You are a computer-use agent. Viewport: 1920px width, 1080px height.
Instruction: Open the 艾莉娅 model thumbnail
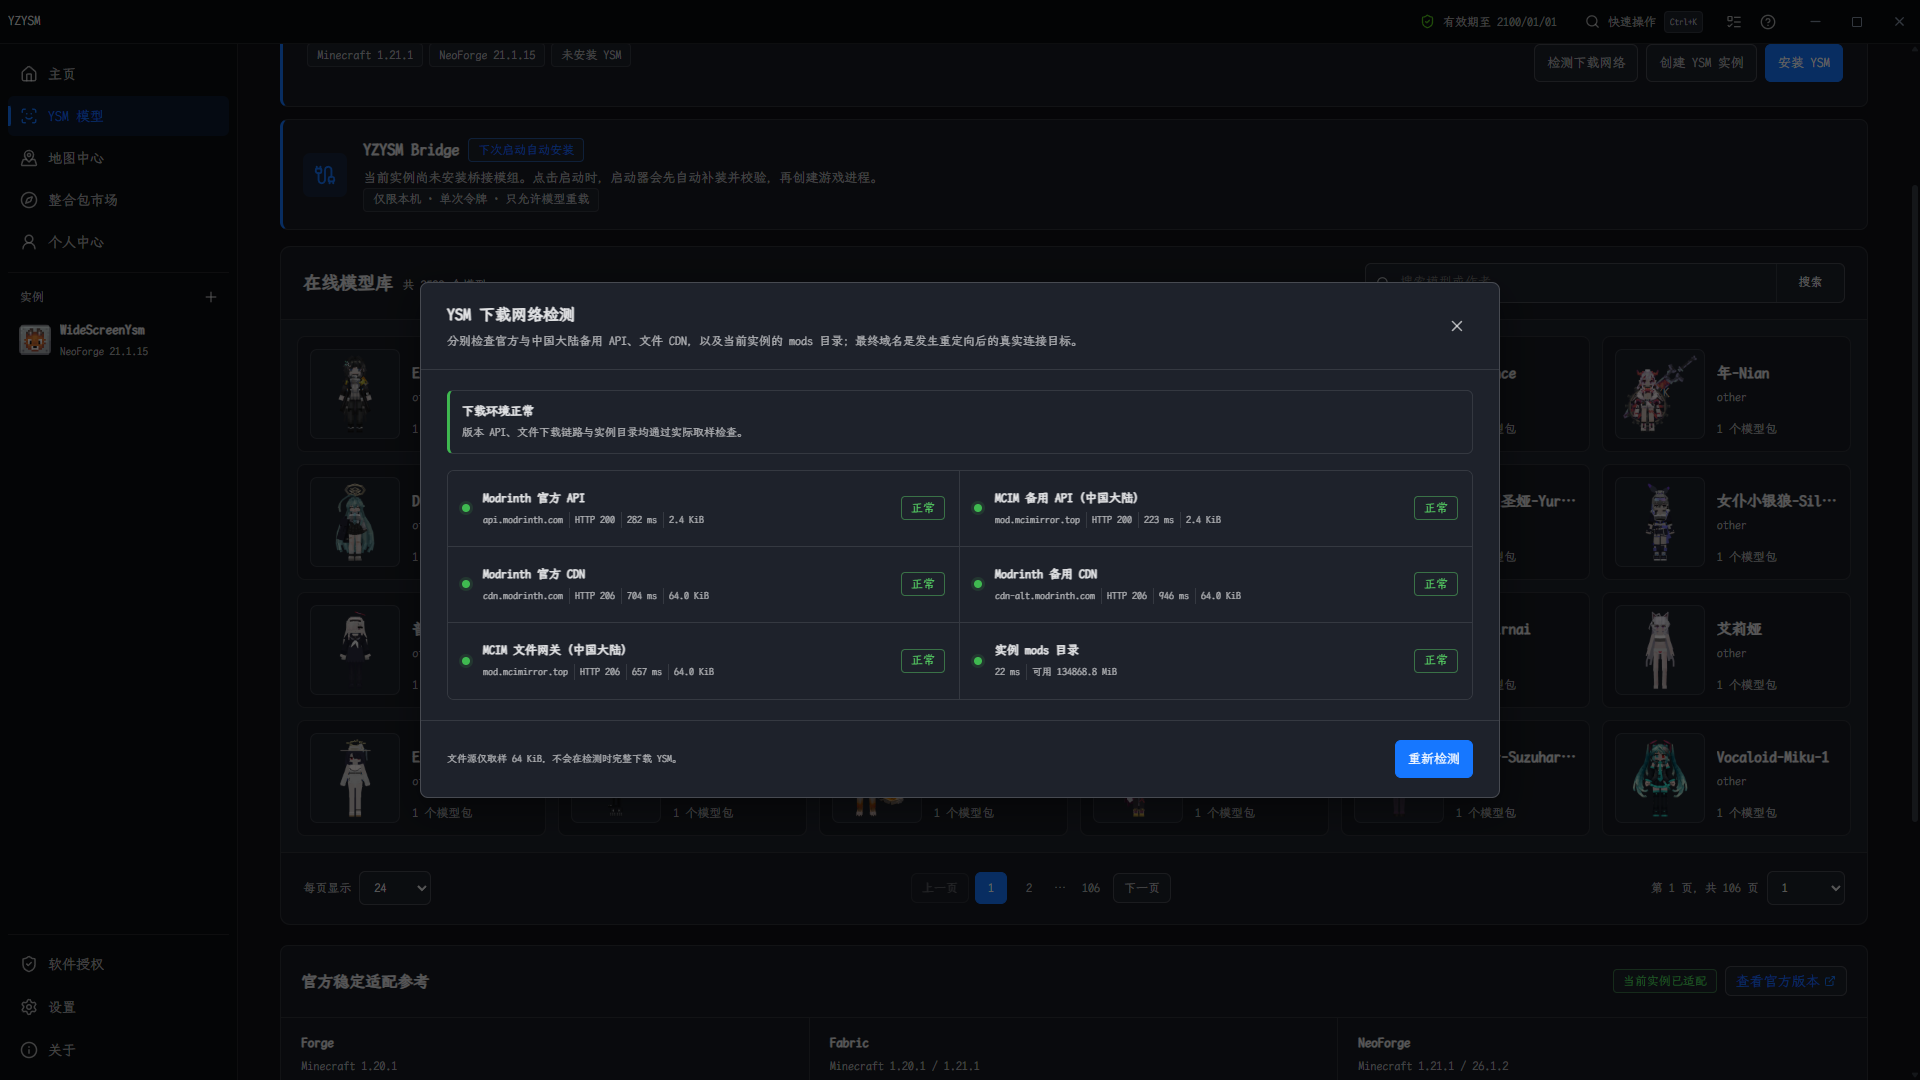pyautogui.click(x=1660, y=650)
